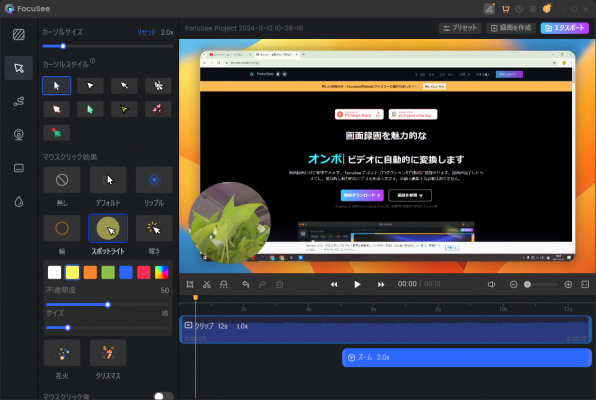Open the webcam settings sidebar icon
Viewport: 596px width, 400px height.
click(19, 135)
